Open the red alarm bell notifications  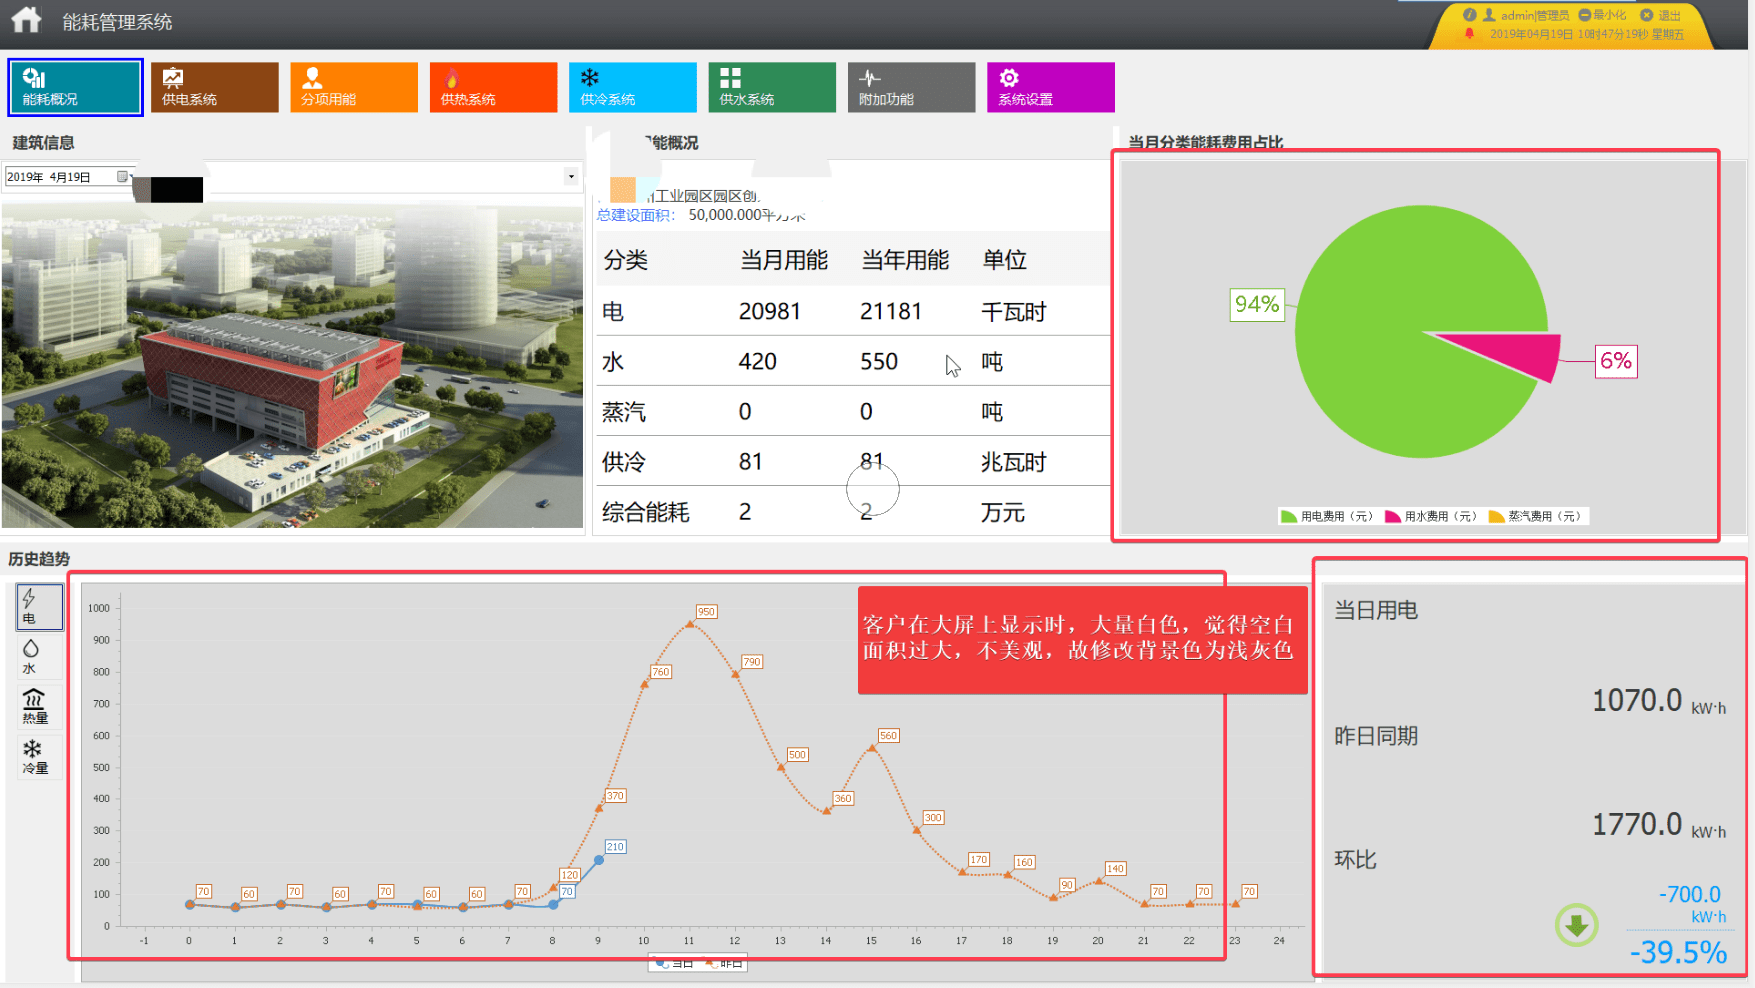(x=1469, y=34)
